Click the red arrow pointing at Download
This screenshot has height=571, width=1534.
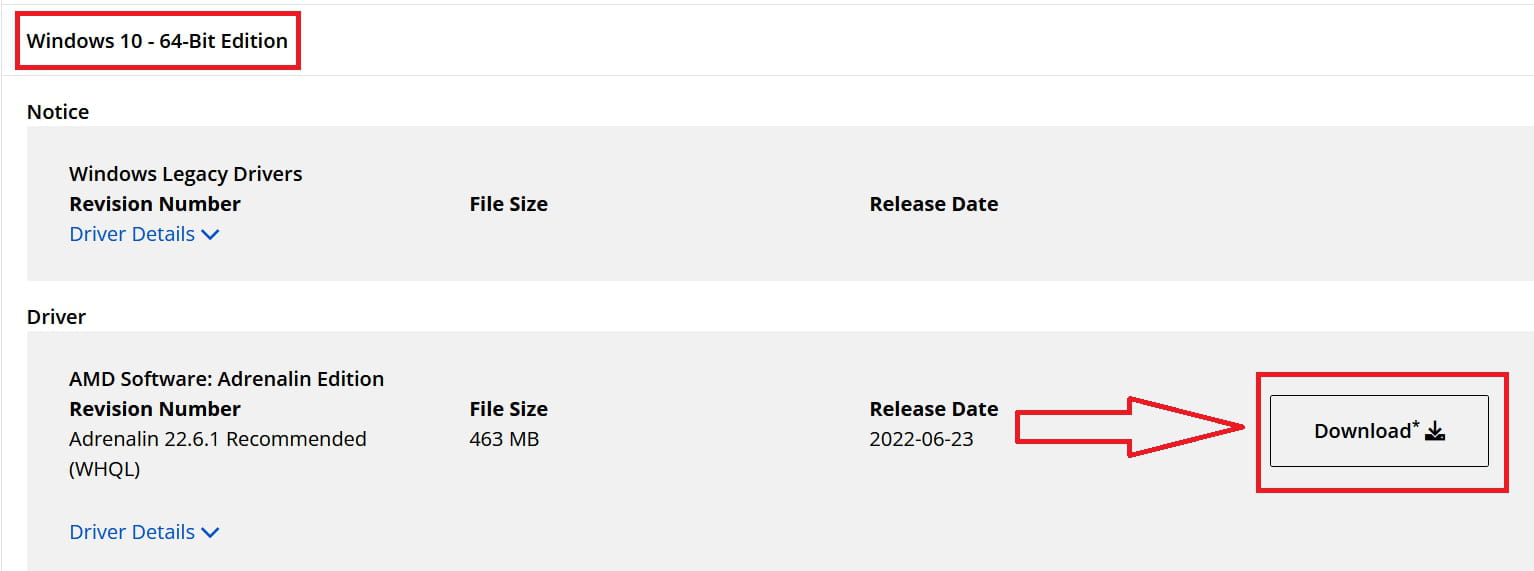(x=1130, y=427)
